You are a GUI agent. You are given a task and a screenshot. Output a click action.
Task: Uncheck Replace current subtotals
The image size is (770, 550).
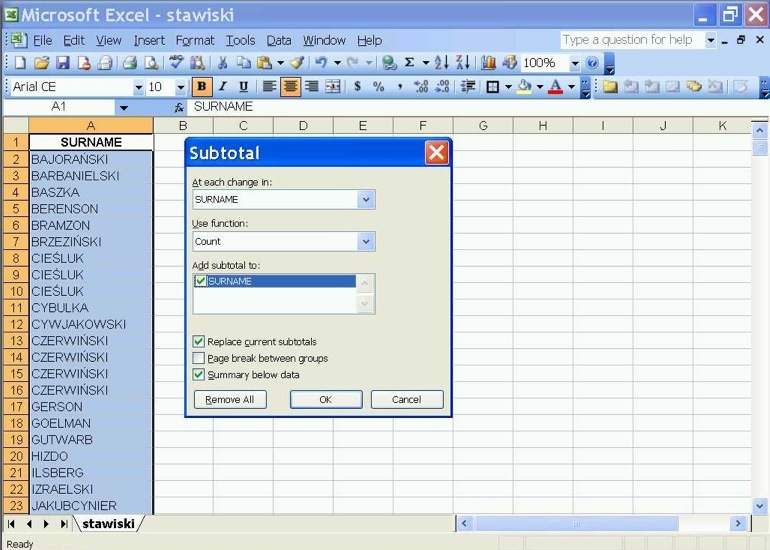198,341
